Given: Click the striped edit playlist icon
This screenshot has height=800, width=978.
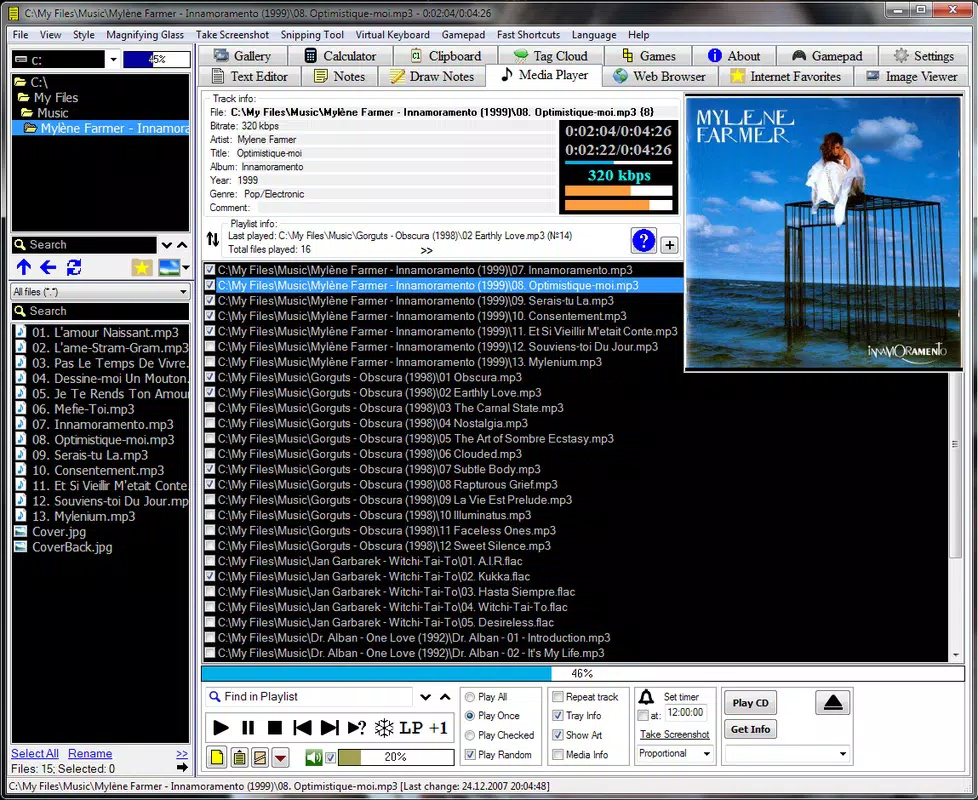Looking at the screenshot, I should [x=260, y=758].
